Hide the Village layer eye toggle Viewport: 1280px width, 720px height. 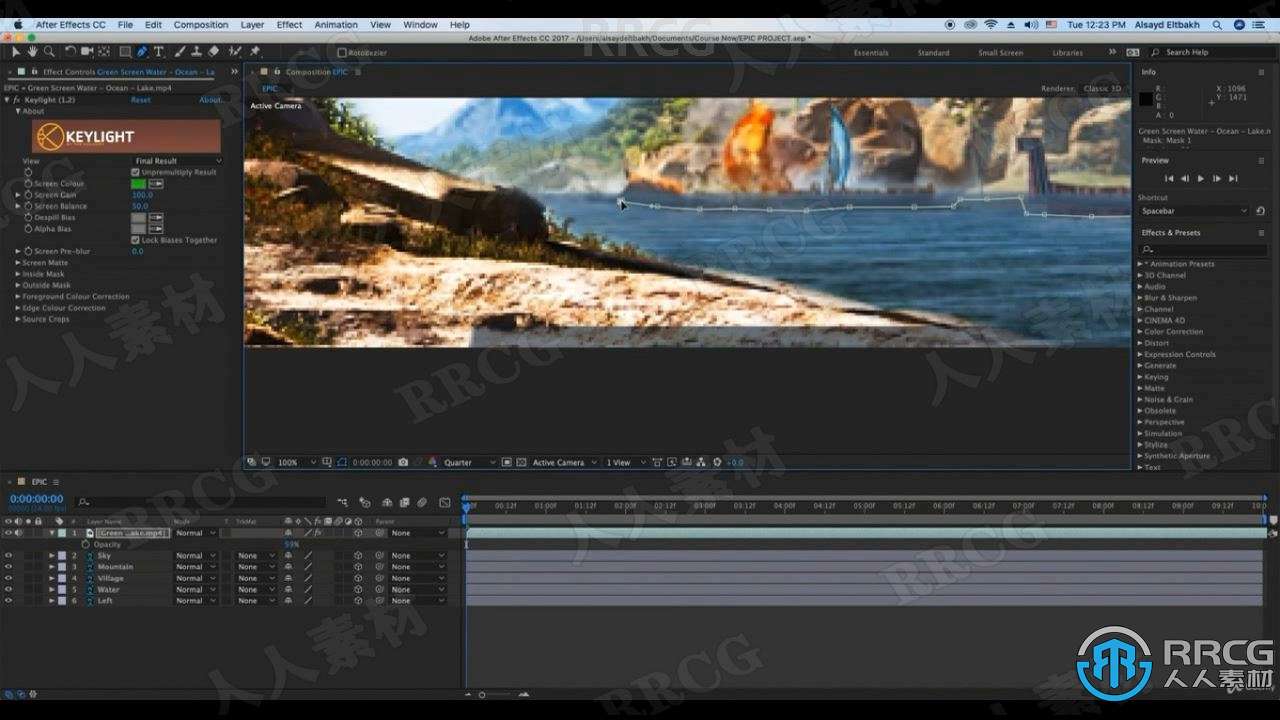click(x=8, y=578)
